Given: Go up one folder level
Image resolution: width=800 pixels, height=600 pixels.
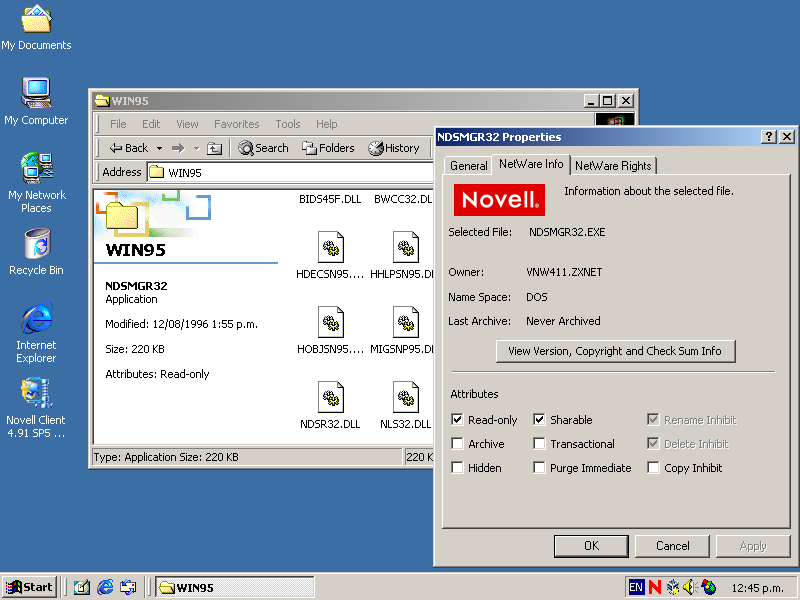Looking at the screenshot, I should click(x=214, y=148).
